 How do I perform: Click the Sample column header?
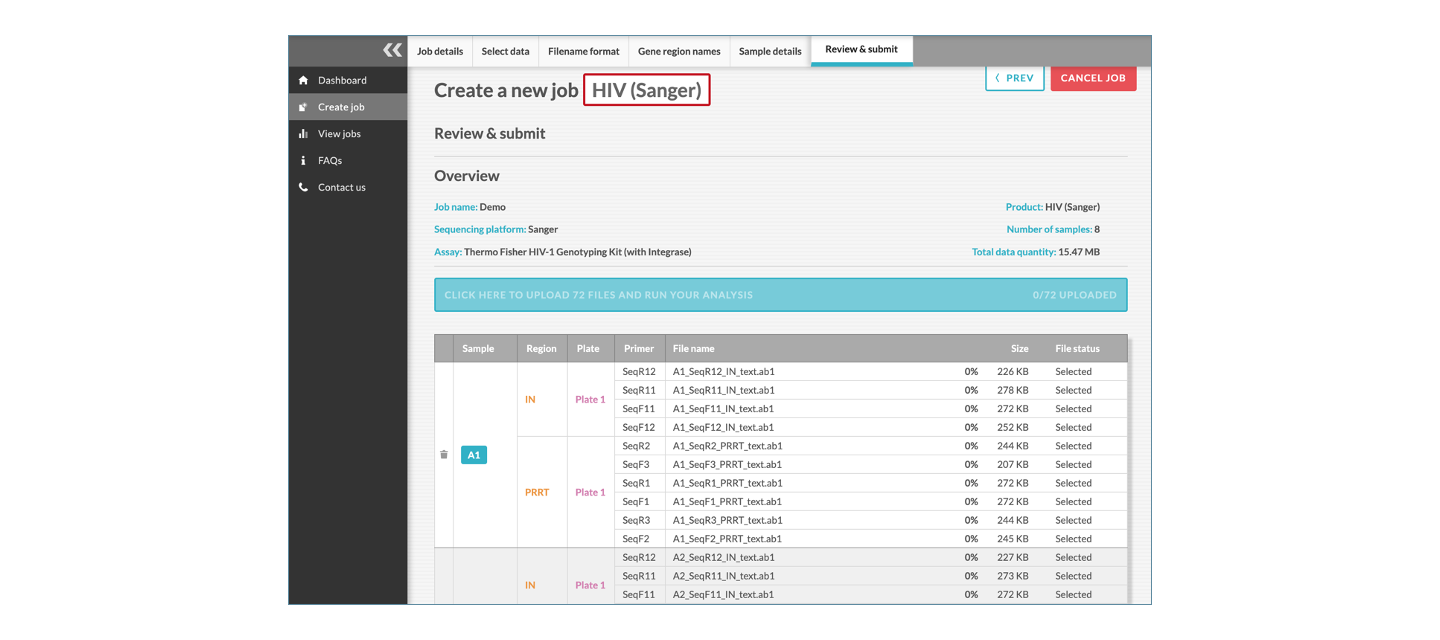tap(478, 349)
